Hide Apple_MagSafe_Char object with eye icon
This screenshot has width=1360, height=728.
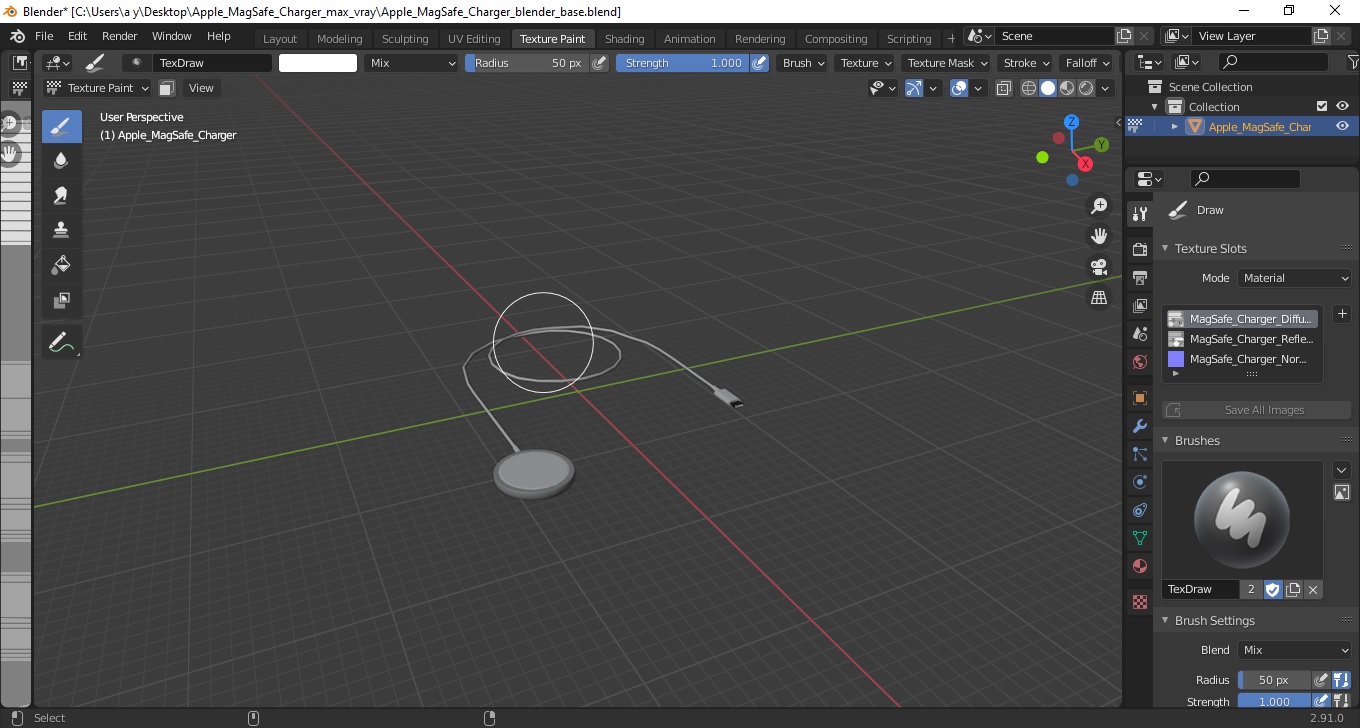pos(1343,126)
